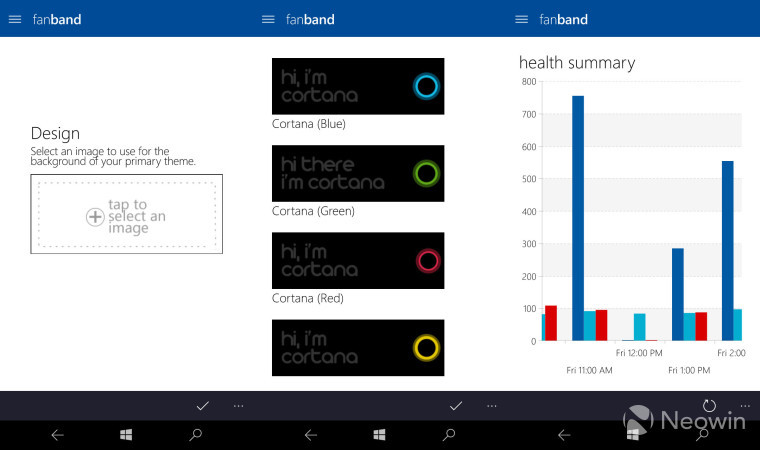Go back on the Design screen
The height and width of the screenshot is (450, 760).
[x=58, y=435]
